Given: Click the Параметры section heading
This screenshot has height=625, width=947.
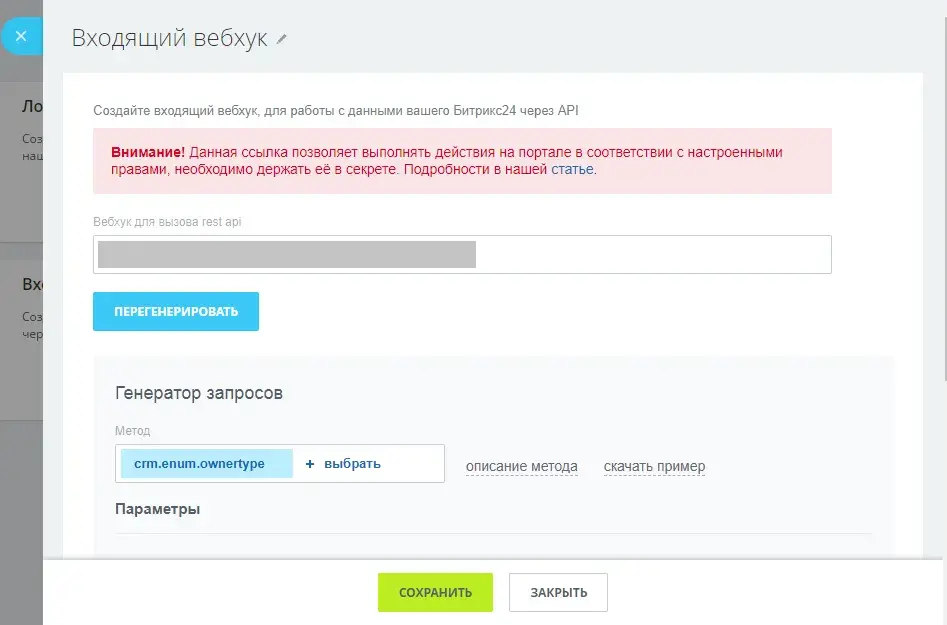Looking at the screenshot, I should click(157, 509).
